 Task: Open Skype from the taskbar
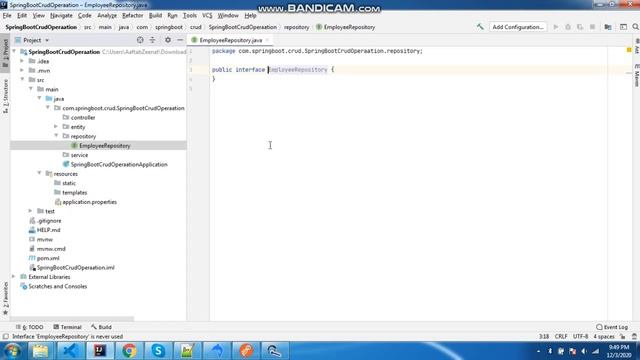pos(158,351)
